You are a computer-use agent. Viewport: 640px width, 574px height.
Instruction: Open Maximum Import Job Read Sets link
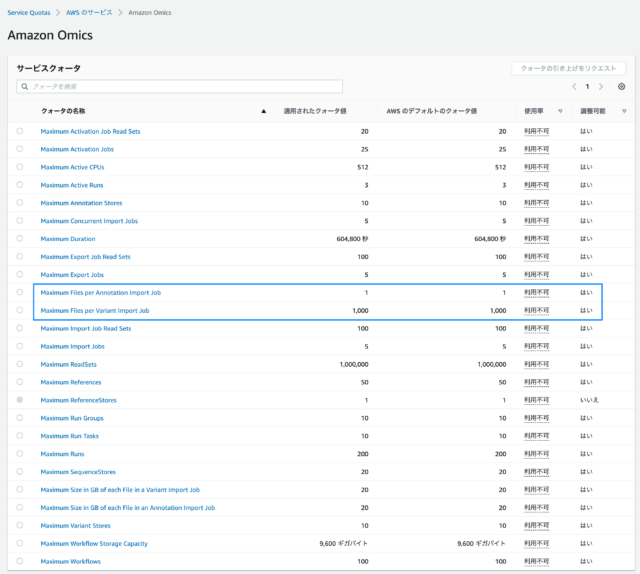(86, 329)
